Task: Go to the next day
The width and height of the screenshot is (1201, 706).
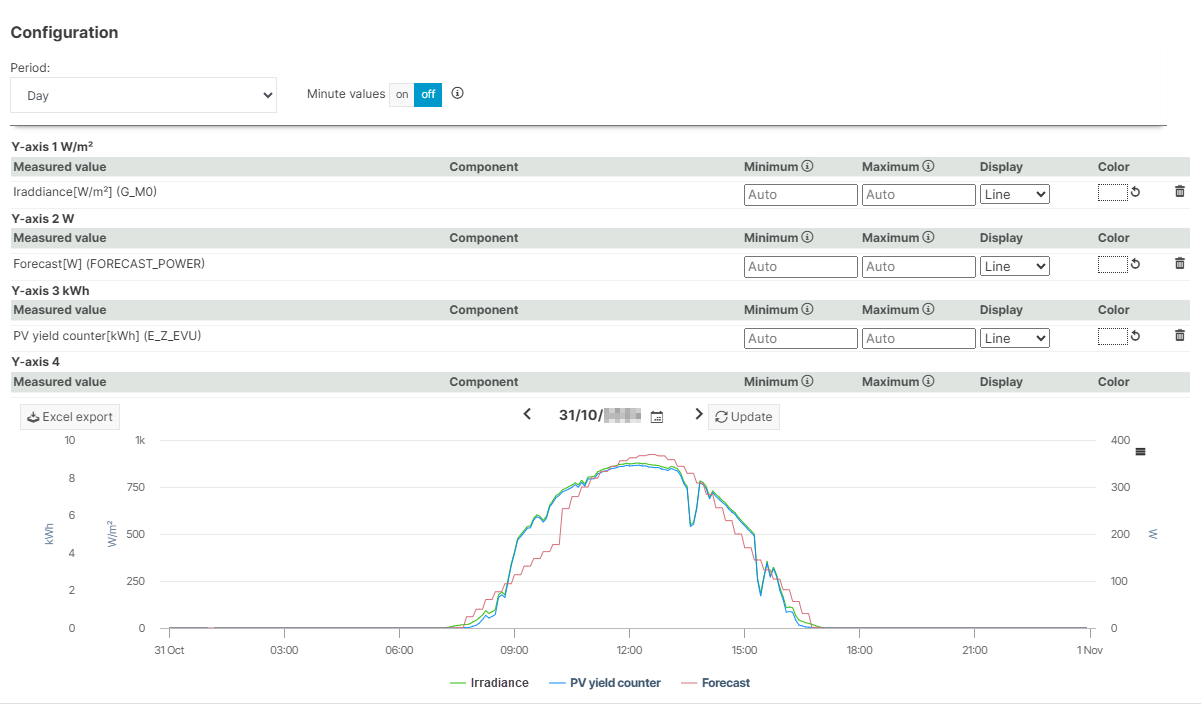Action: coord(698,414)
